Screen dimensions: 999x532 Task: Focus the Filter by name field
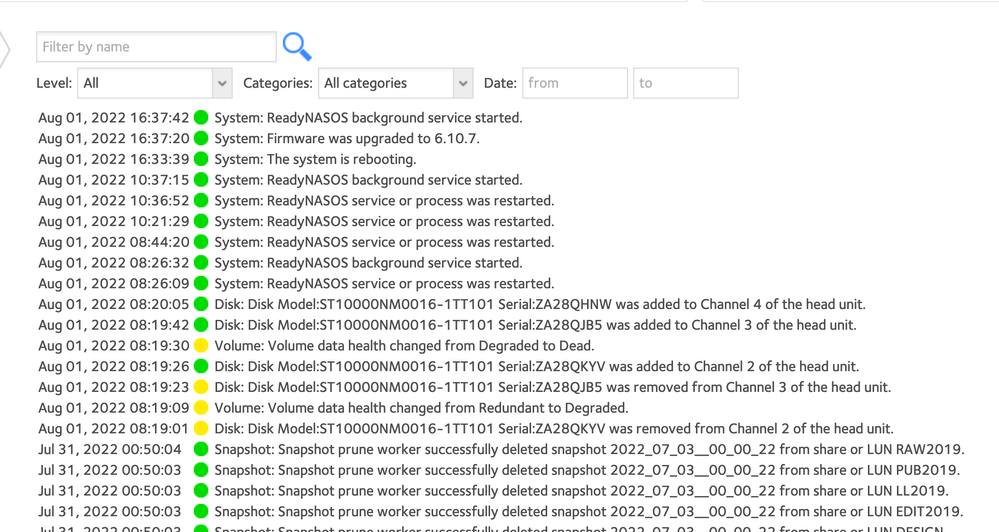[156, 47]
